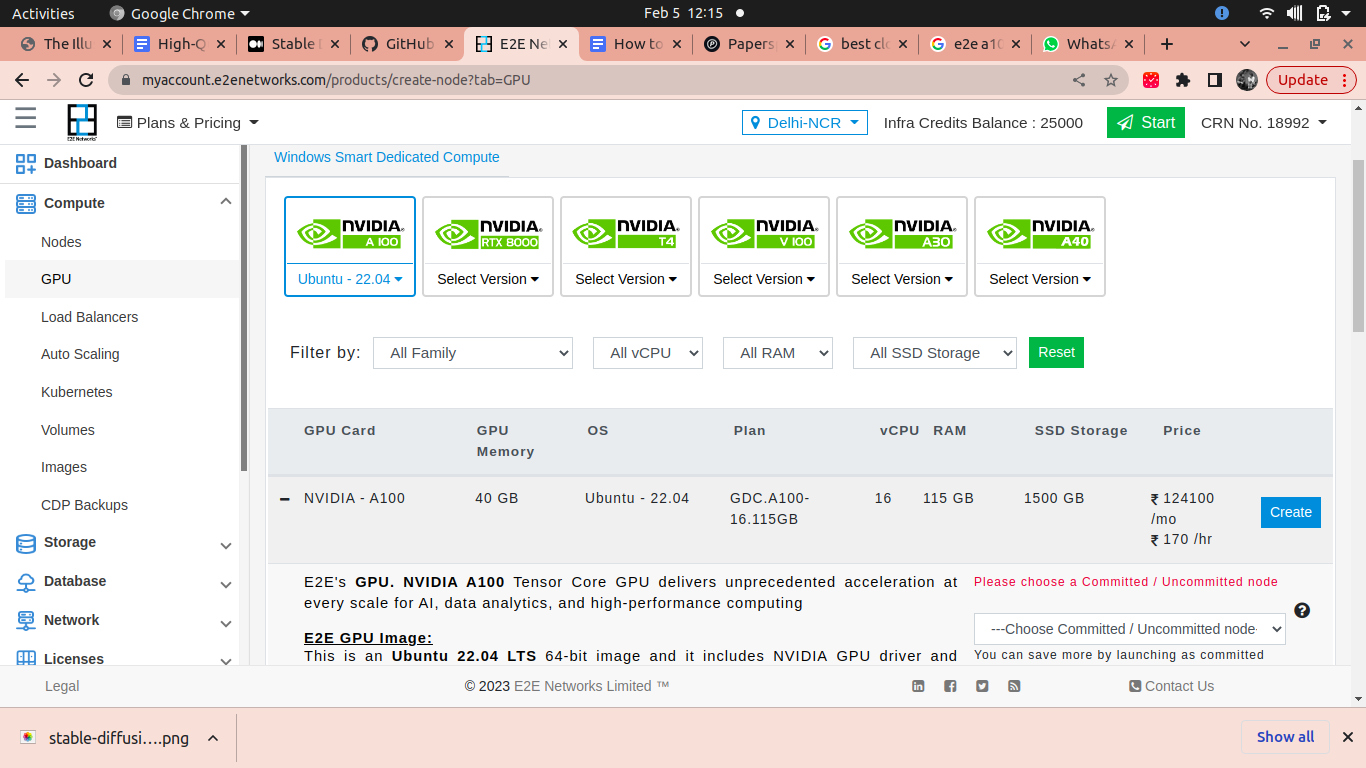The height and width of the screenshot is (768, 1366).
Task: Click the page vertical scrollbar
Action: (1358, 245)
